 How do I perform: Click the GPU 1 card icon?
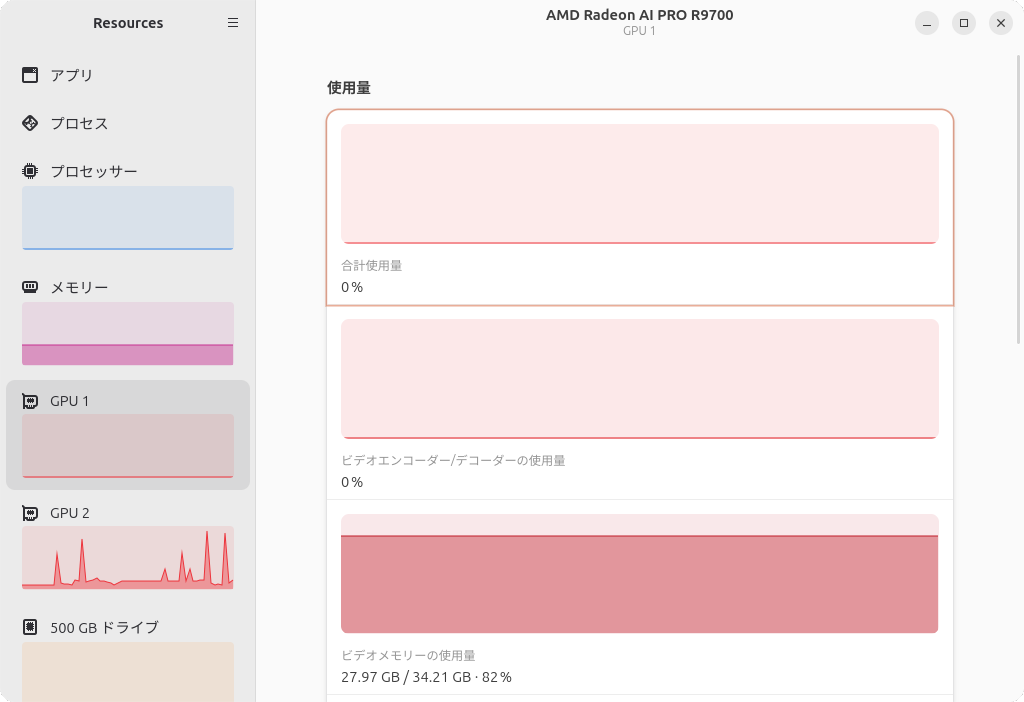30,401
